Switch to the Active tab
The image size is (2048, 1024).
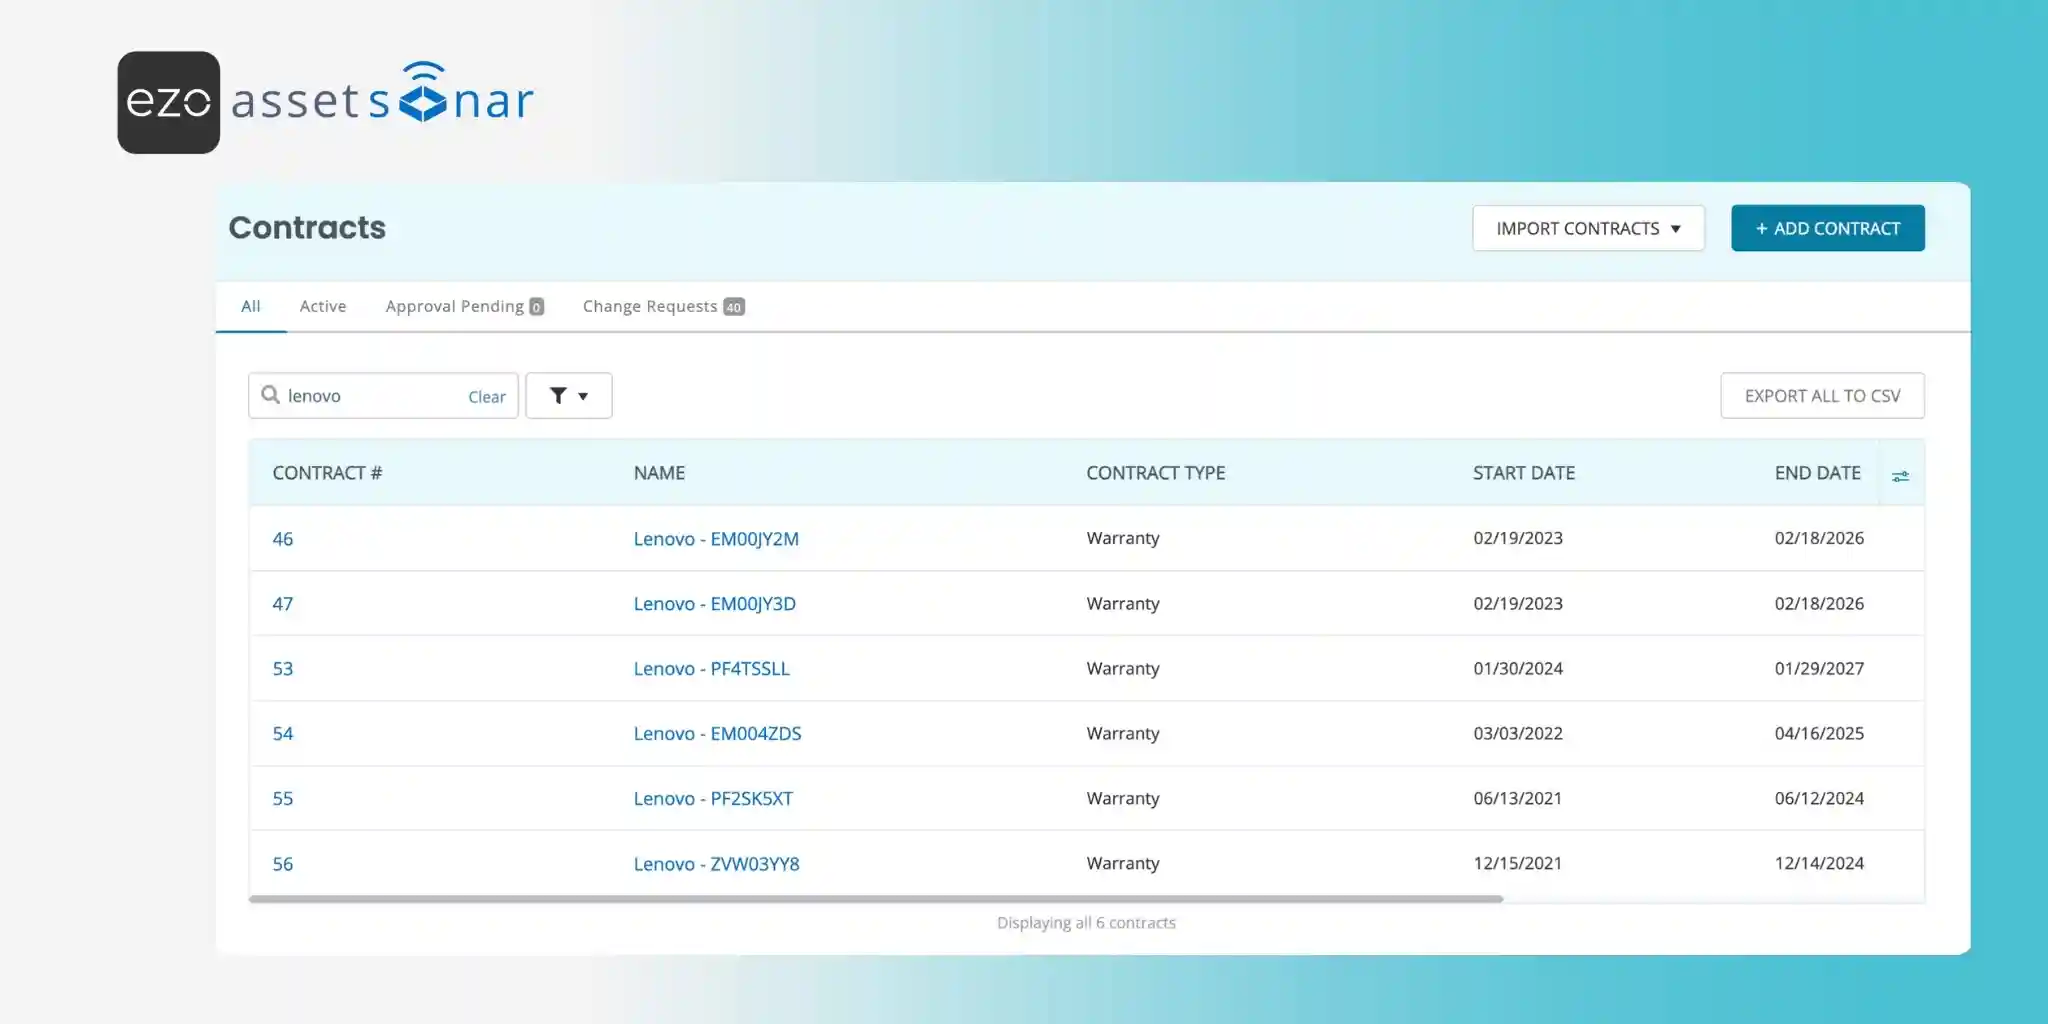click(x=322, y=306)
